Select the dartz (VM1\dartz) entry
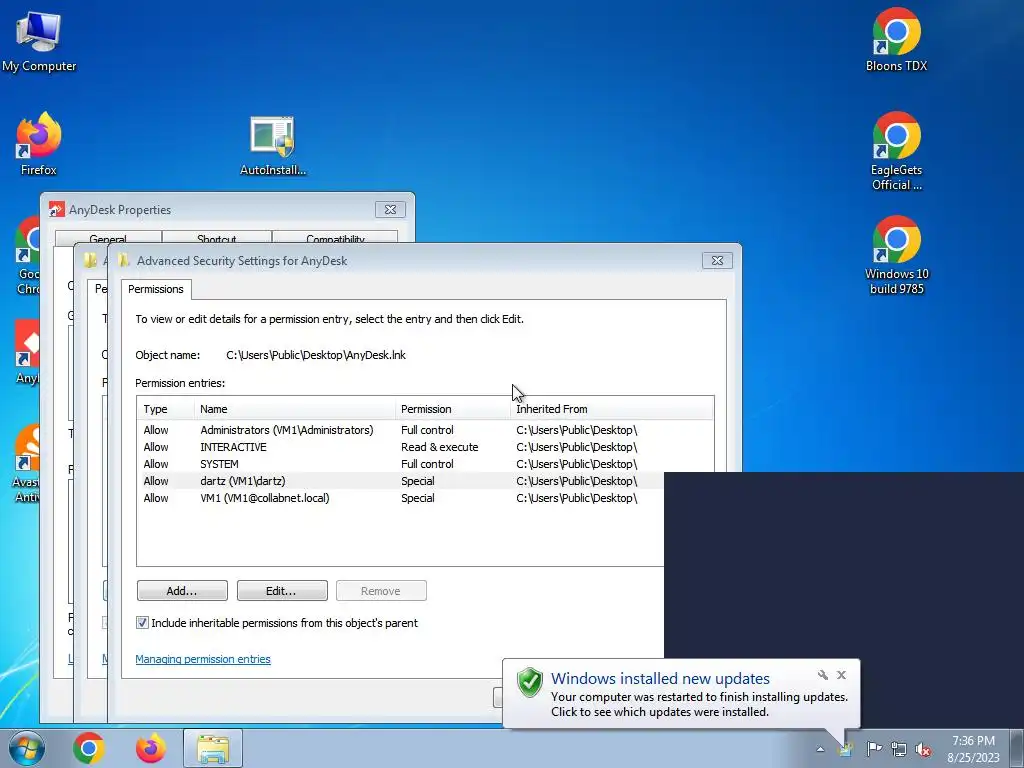 [x=401, y=481]
